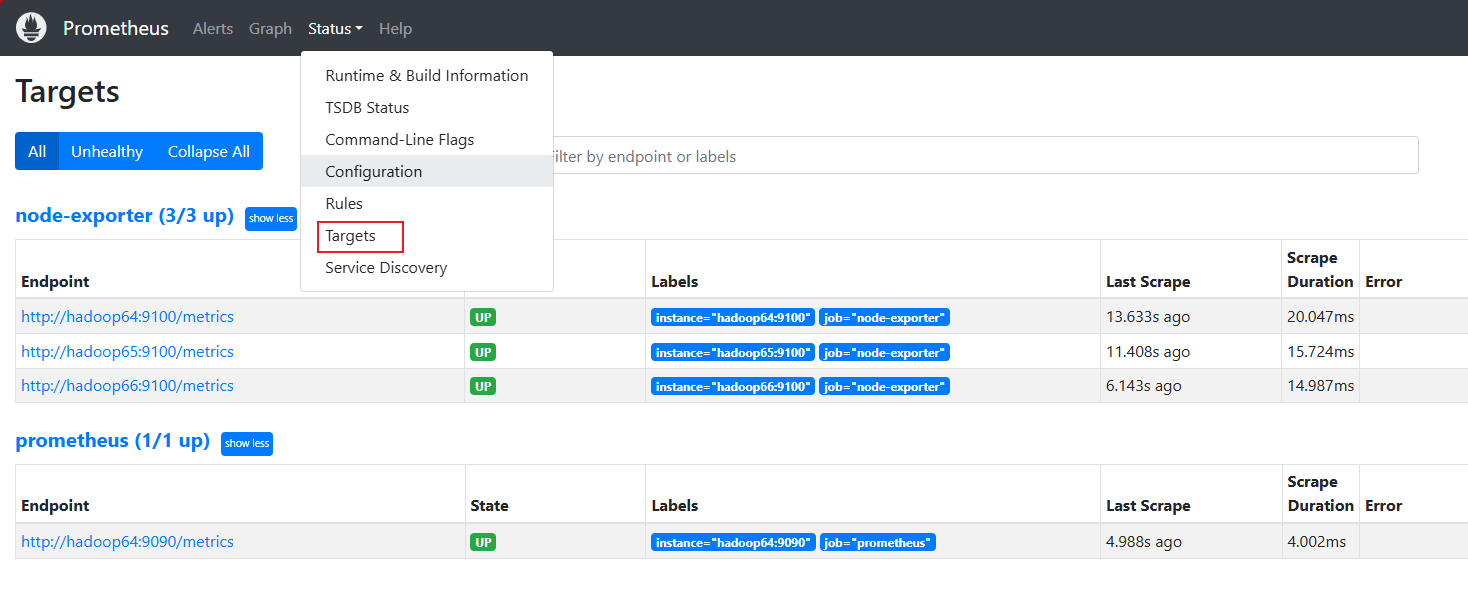Image resolution: width=1468 pixels, height=596 pixels.
Task: Click the 6.143s ago last scrape value
Action: coord(1144,386)
